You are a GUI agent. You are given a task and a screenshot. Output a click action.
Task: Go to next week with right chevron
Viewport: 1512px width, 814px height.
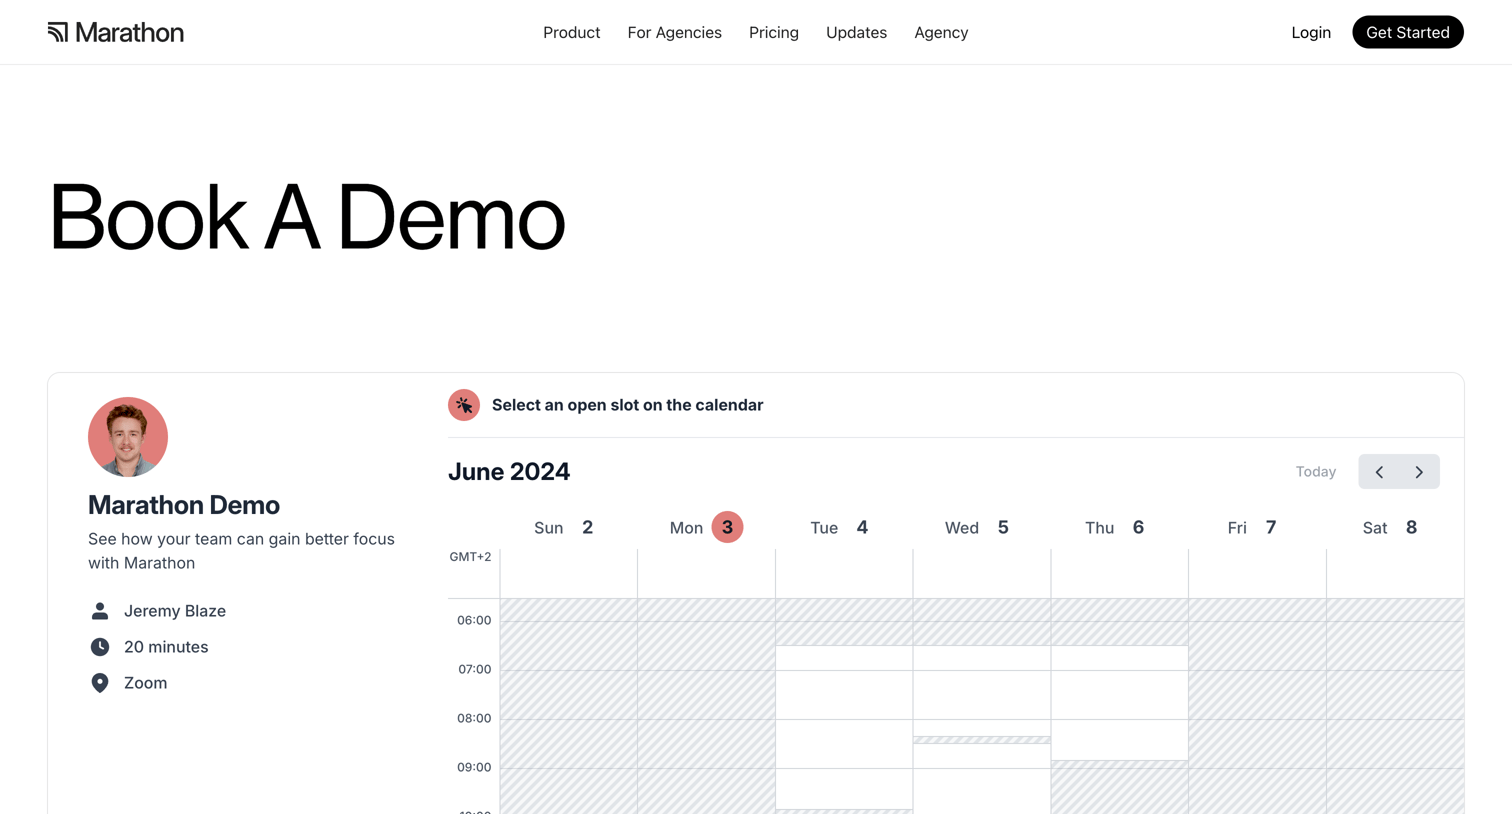coord(1419,472)
